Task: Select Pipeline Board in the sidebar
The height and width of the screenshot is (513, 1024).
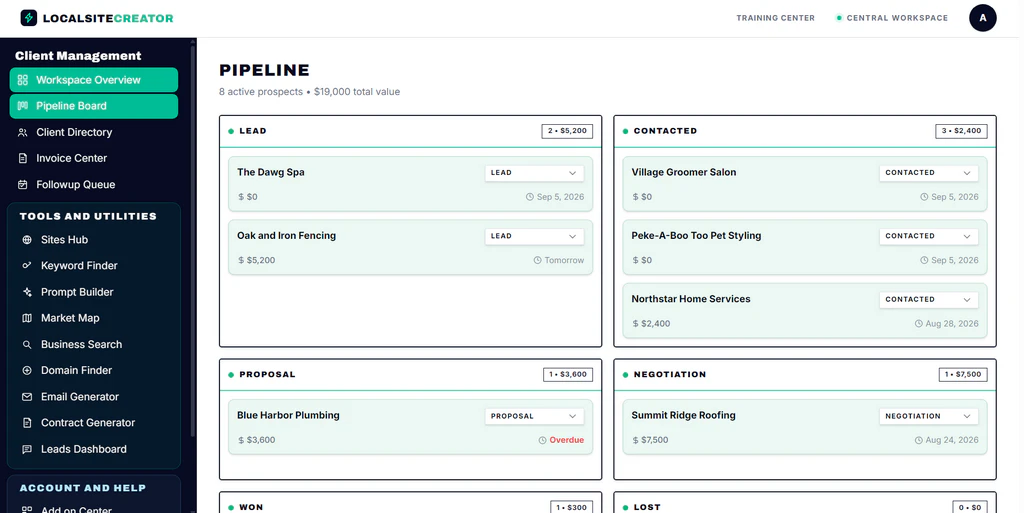Action: [x=93, y=106]
